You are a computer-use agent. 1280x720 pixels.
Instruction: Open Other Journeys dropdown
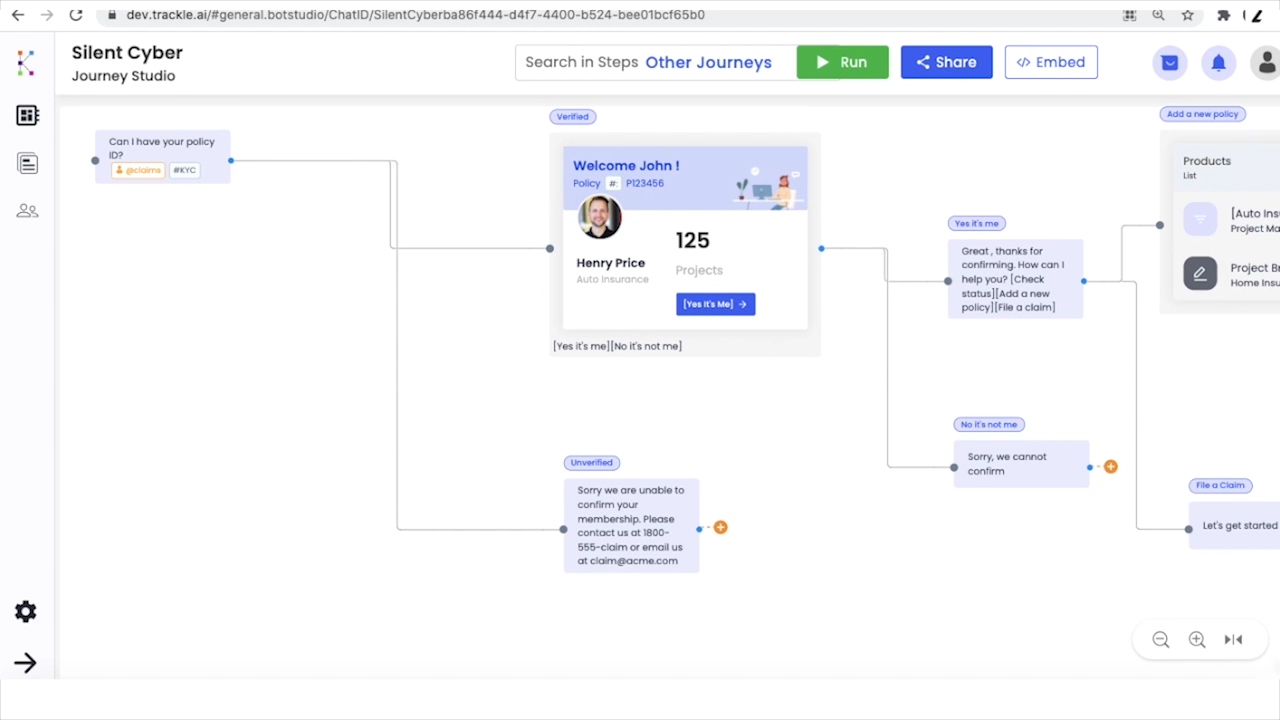708,62
